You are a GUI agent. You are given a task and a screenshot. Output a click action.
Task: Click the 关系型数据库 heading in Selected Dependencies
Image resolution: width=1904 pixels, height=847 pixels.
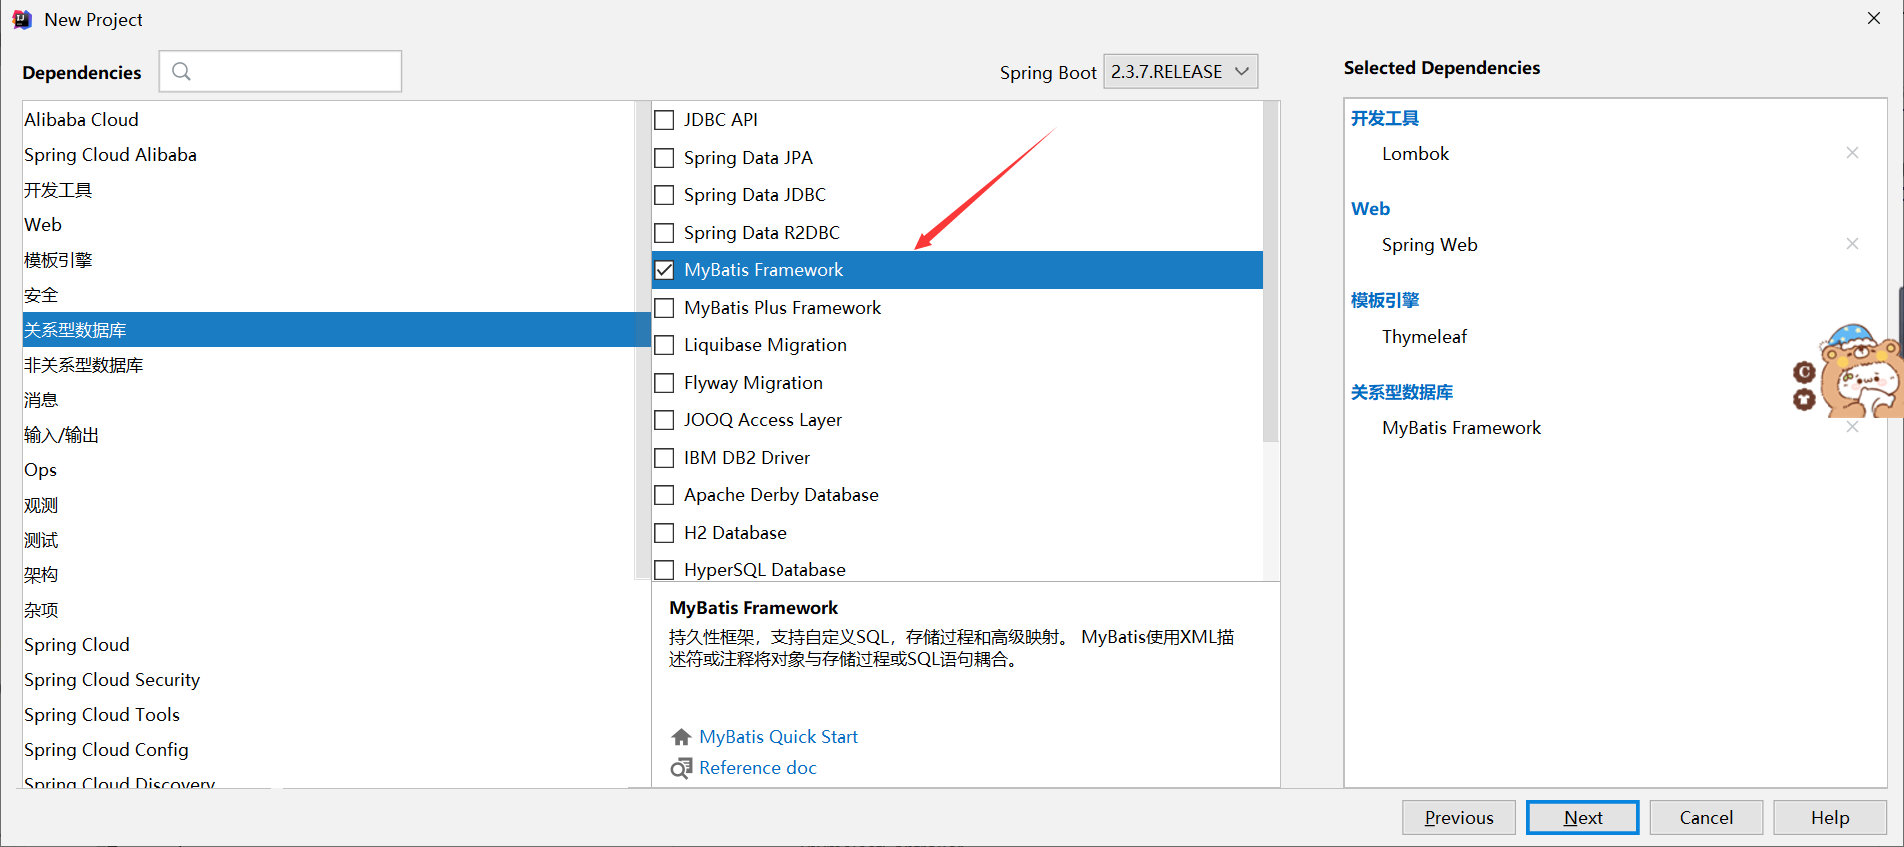click(x=1402, y=392)
